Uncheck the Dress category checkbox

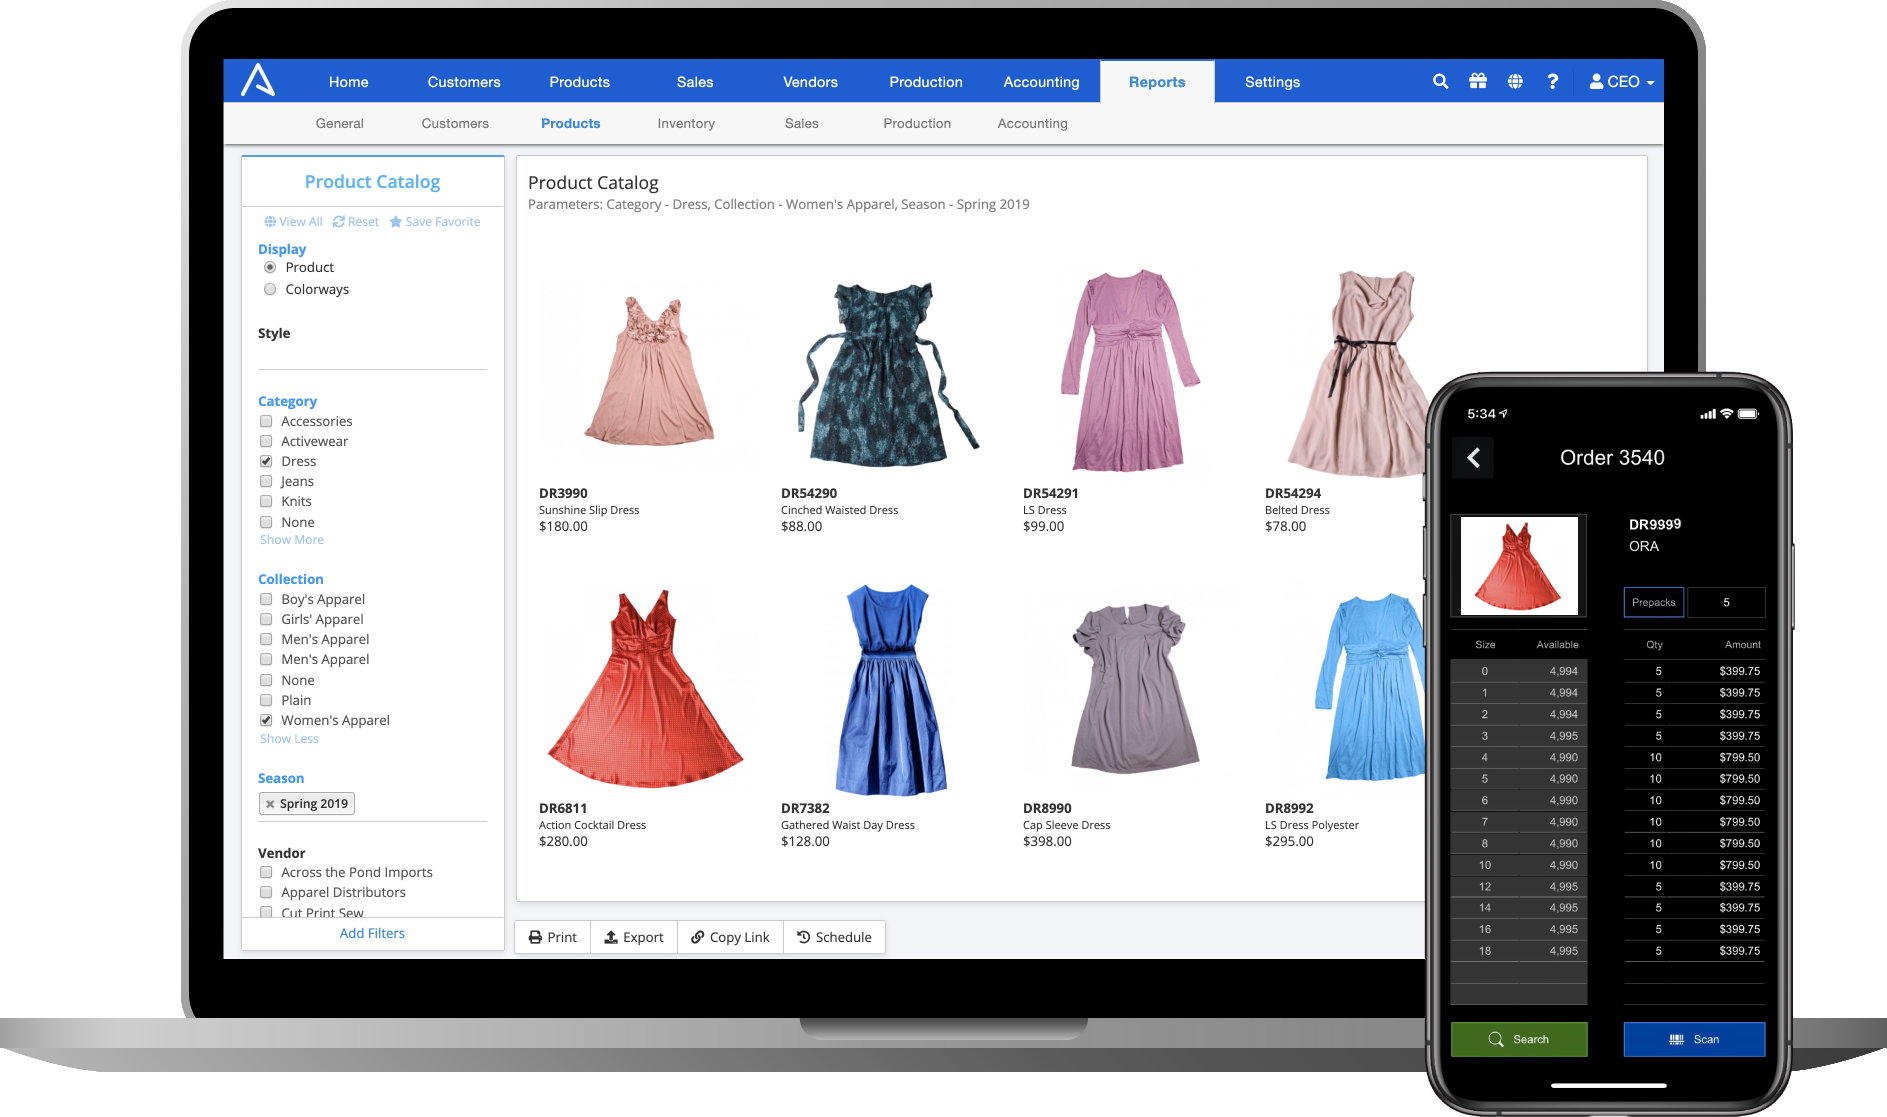(x=266, y=462)
